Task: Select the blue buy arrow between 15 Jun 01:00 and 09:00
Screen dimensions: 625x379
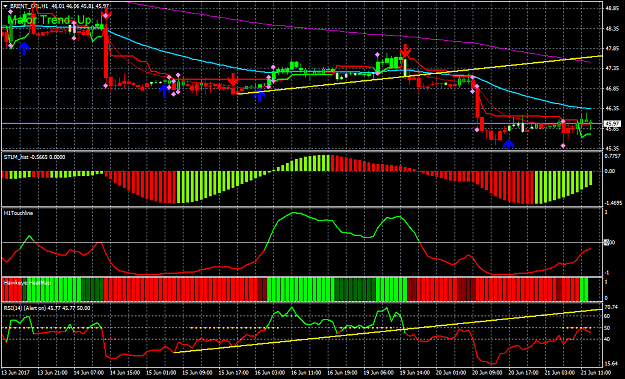Action: (x=164, y=90)
